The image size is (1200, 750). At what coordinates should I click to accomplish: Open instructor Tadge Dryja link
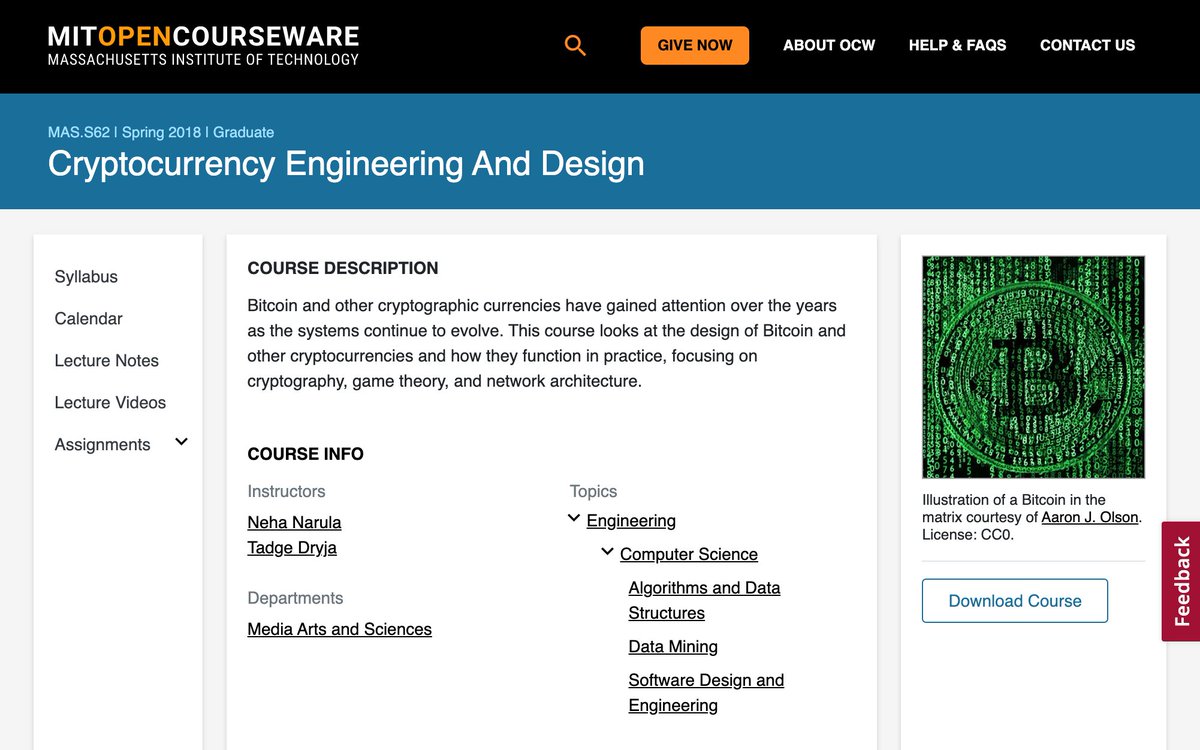pyautogui.click(x=292, y=548)
